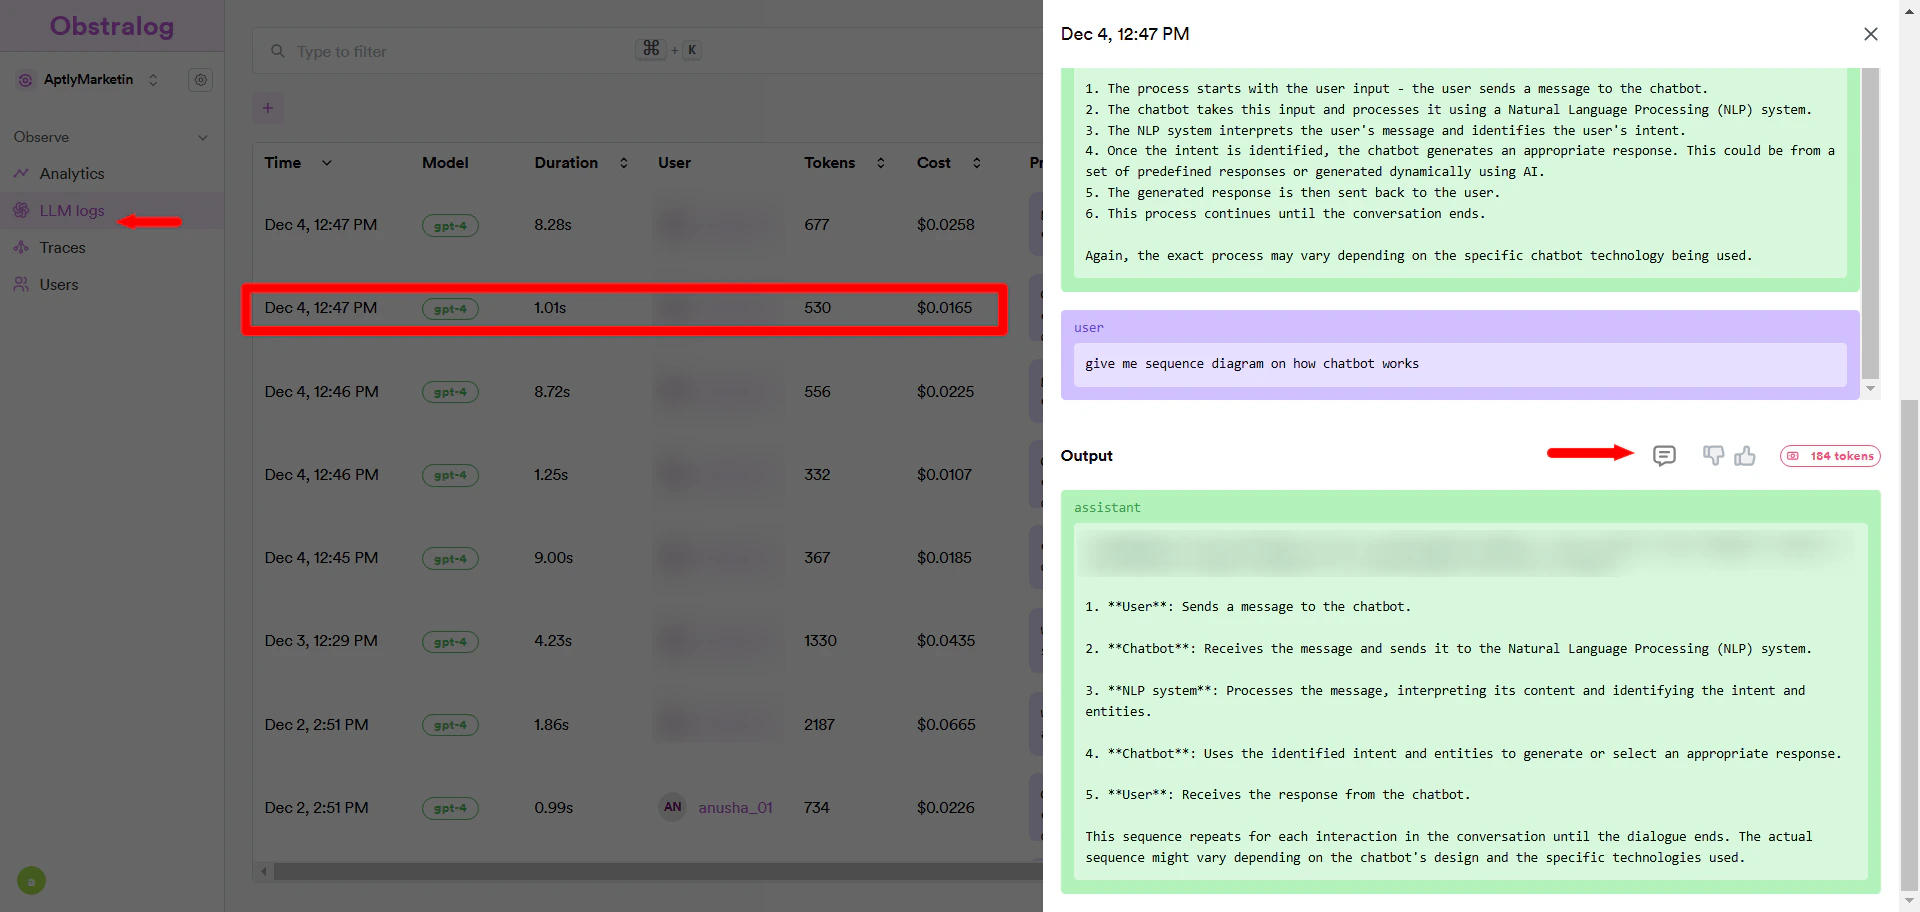Click the Obstralog logo

pos(112,26)
